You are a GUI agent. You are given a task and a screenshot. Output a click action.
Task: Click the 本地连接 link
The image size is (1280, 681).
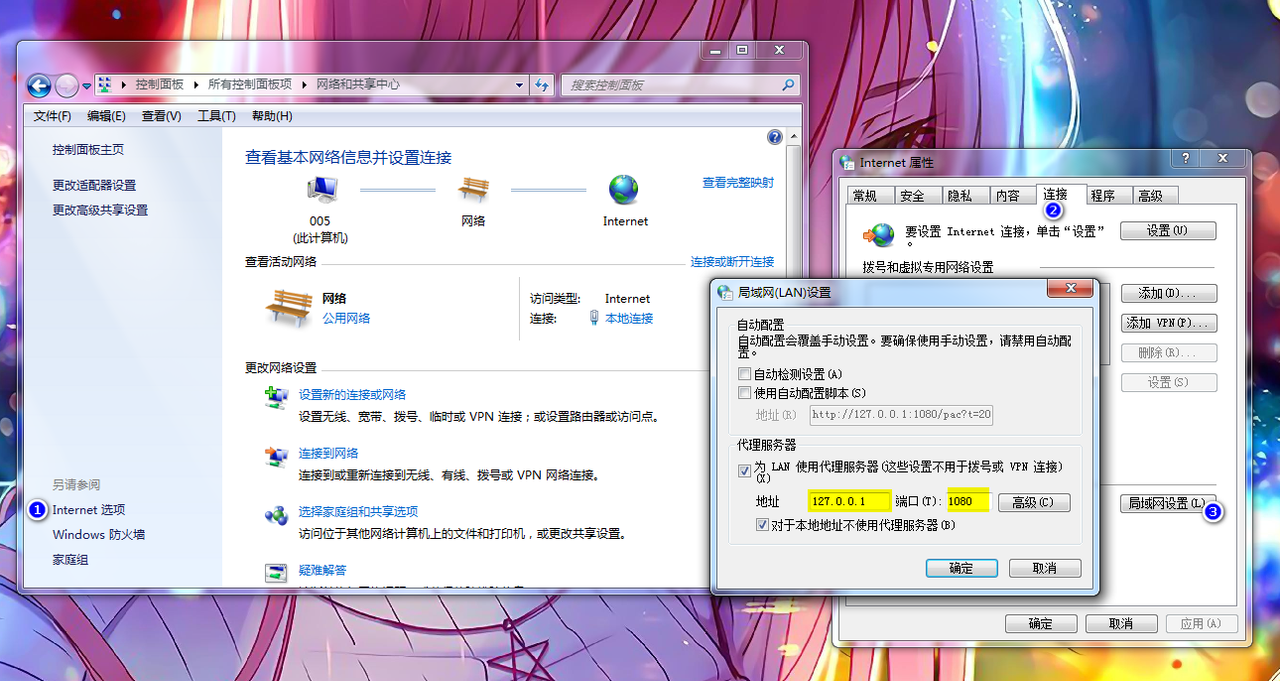tap(629, 319)
